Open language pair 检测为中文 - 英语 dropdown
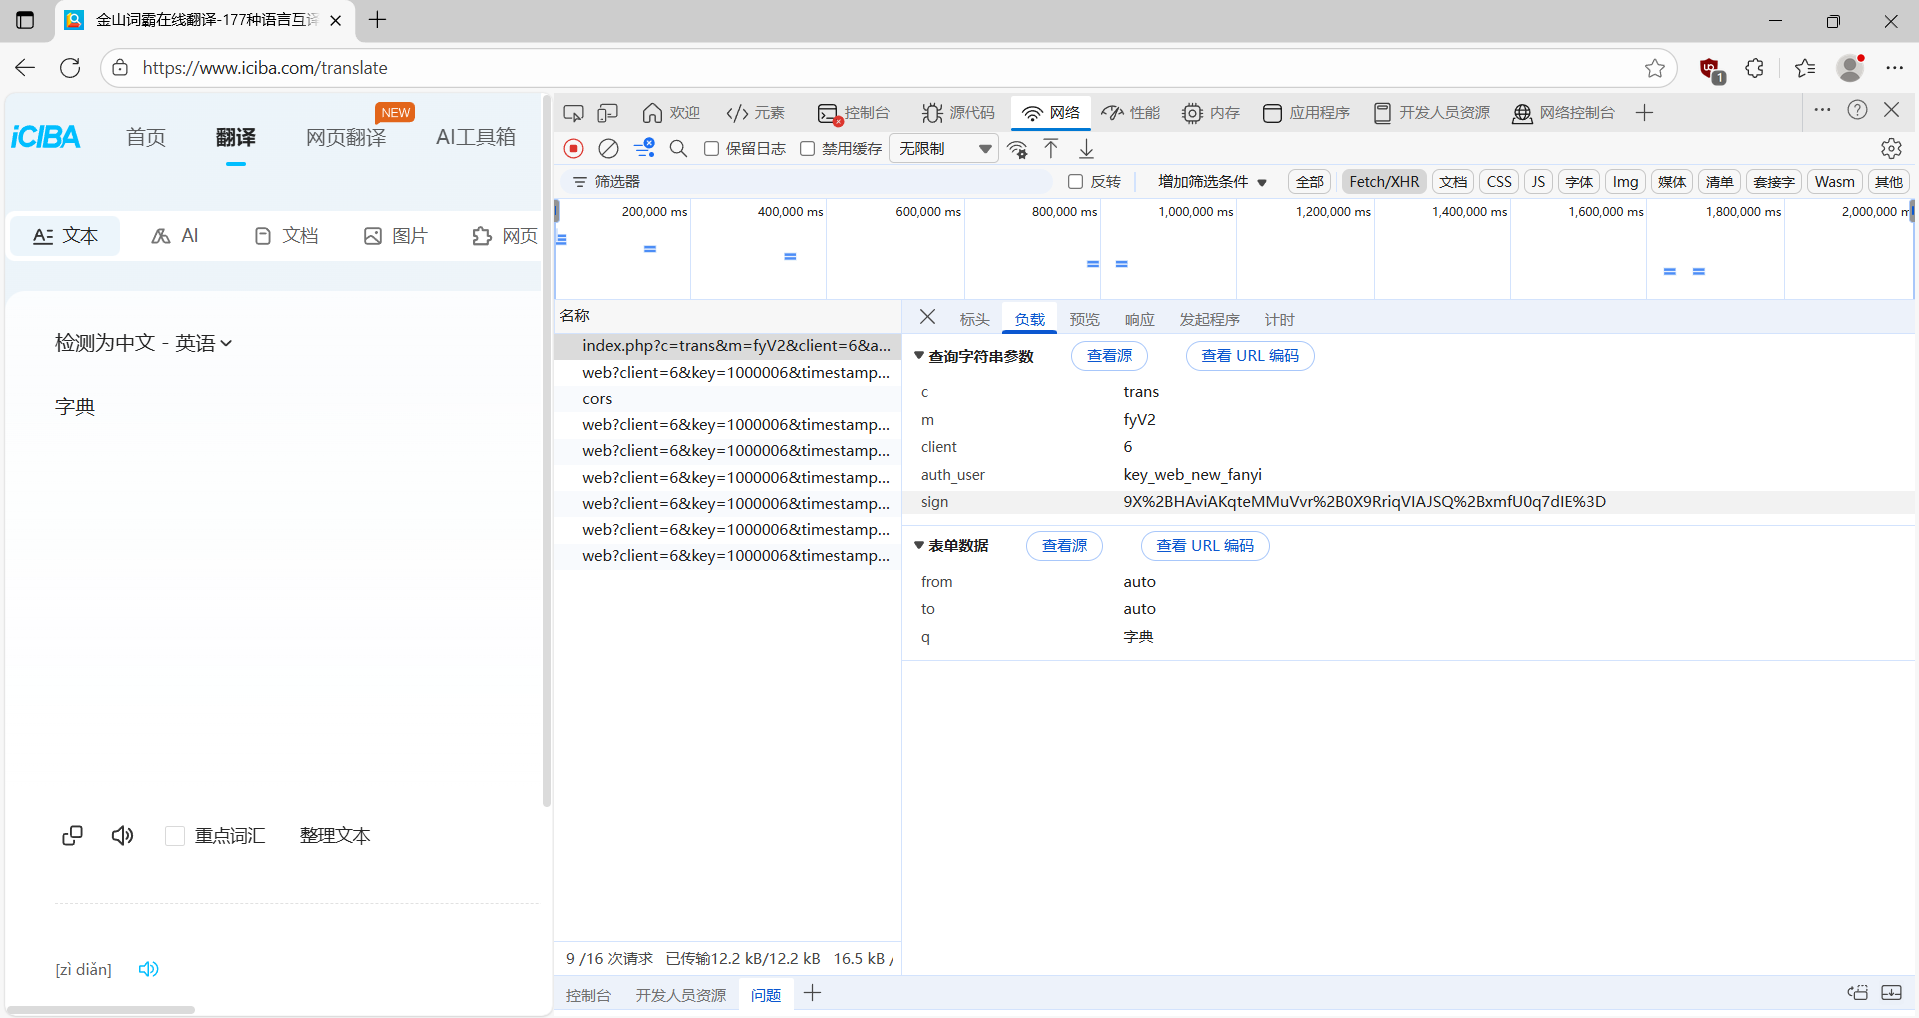Image resolution: width=1919 pixels, height=1018 pixels. coord(143,343)
